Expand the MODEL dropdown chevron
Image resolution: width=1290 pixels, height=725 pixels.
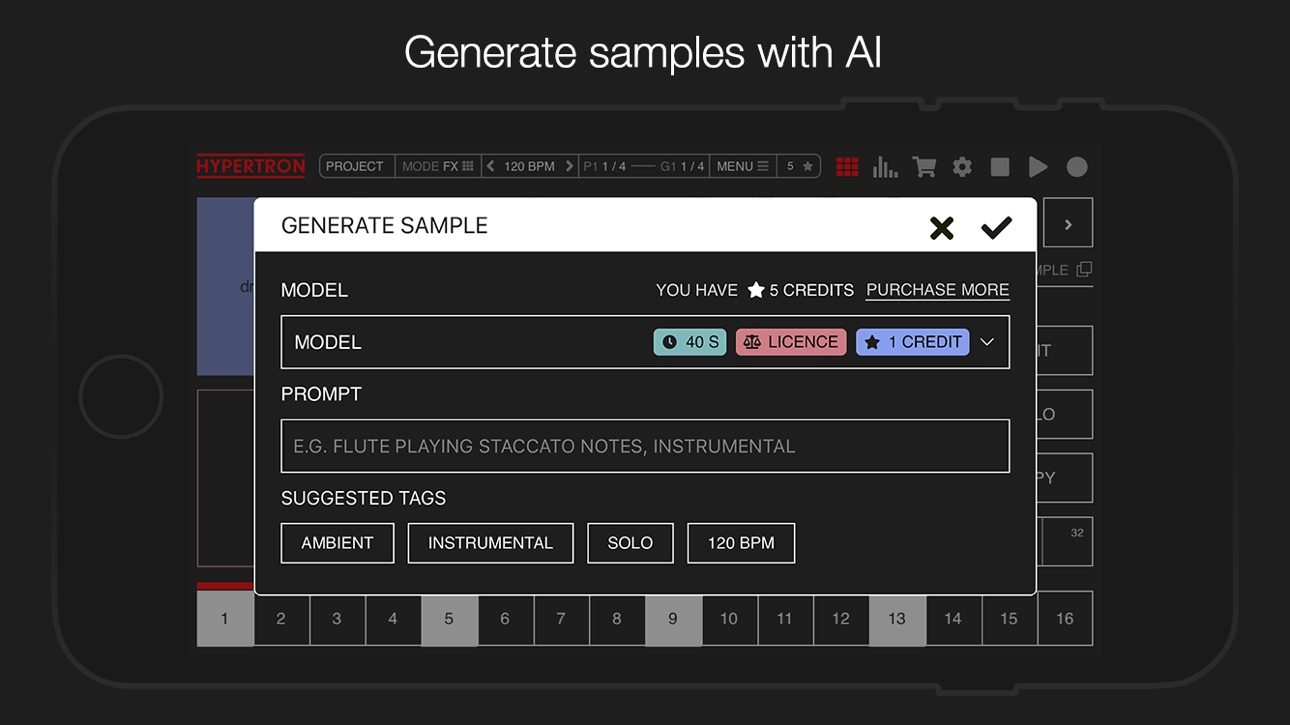click(987, 342)
